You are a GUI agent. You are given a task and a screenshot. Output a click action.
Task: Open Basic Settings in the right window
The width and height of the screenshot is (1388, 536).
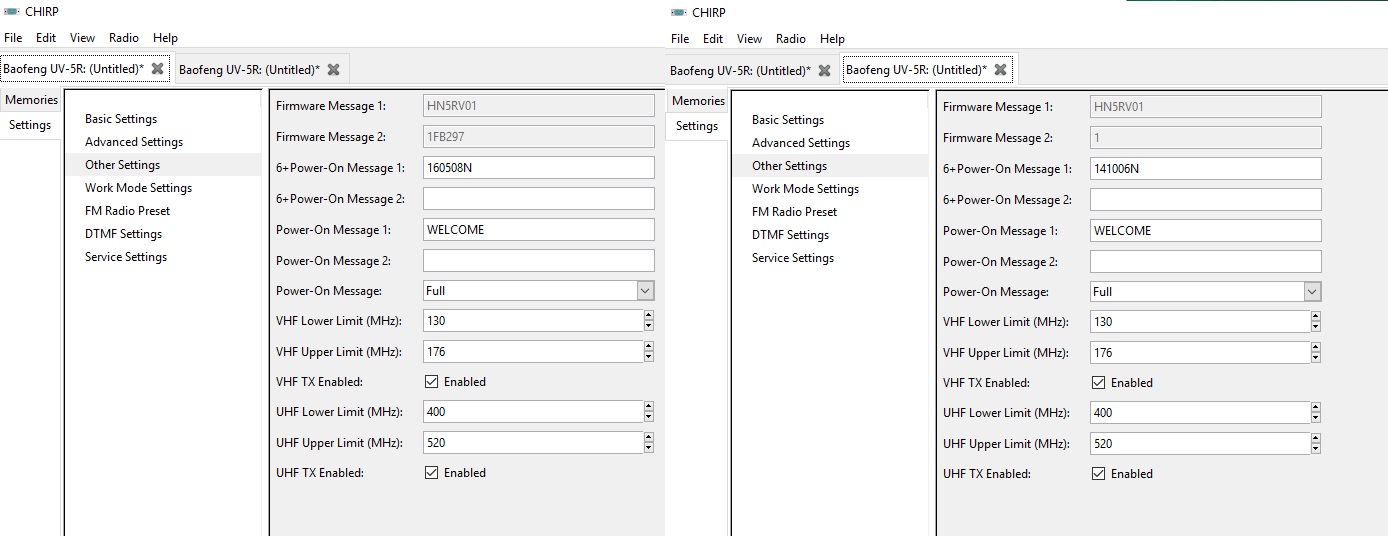788,120
